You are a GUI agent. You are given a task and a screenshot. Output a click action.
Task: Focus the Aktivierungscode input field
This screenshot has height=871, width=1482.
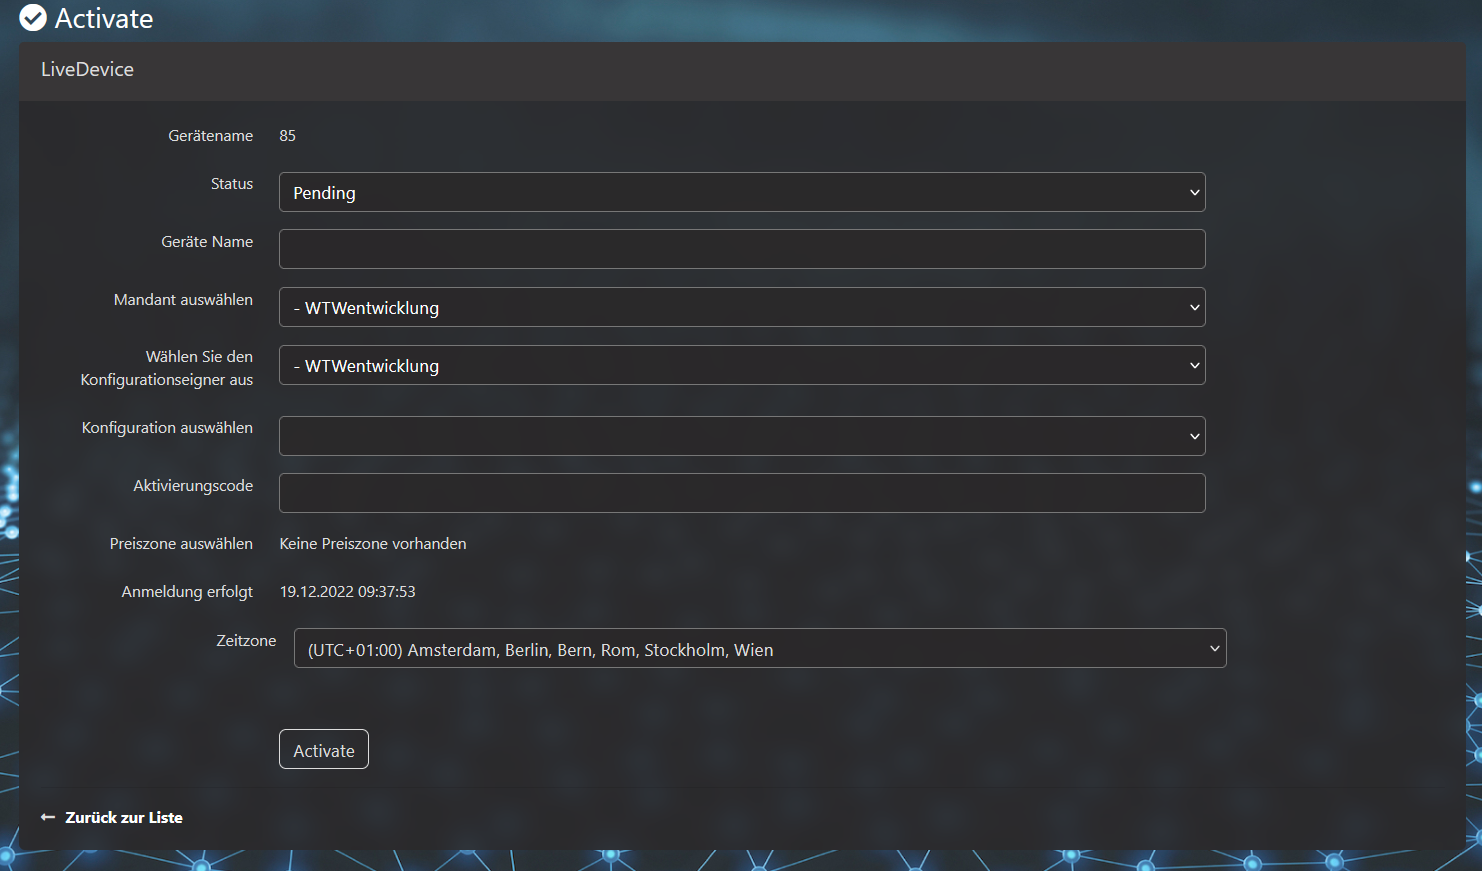tap(742, 493)
